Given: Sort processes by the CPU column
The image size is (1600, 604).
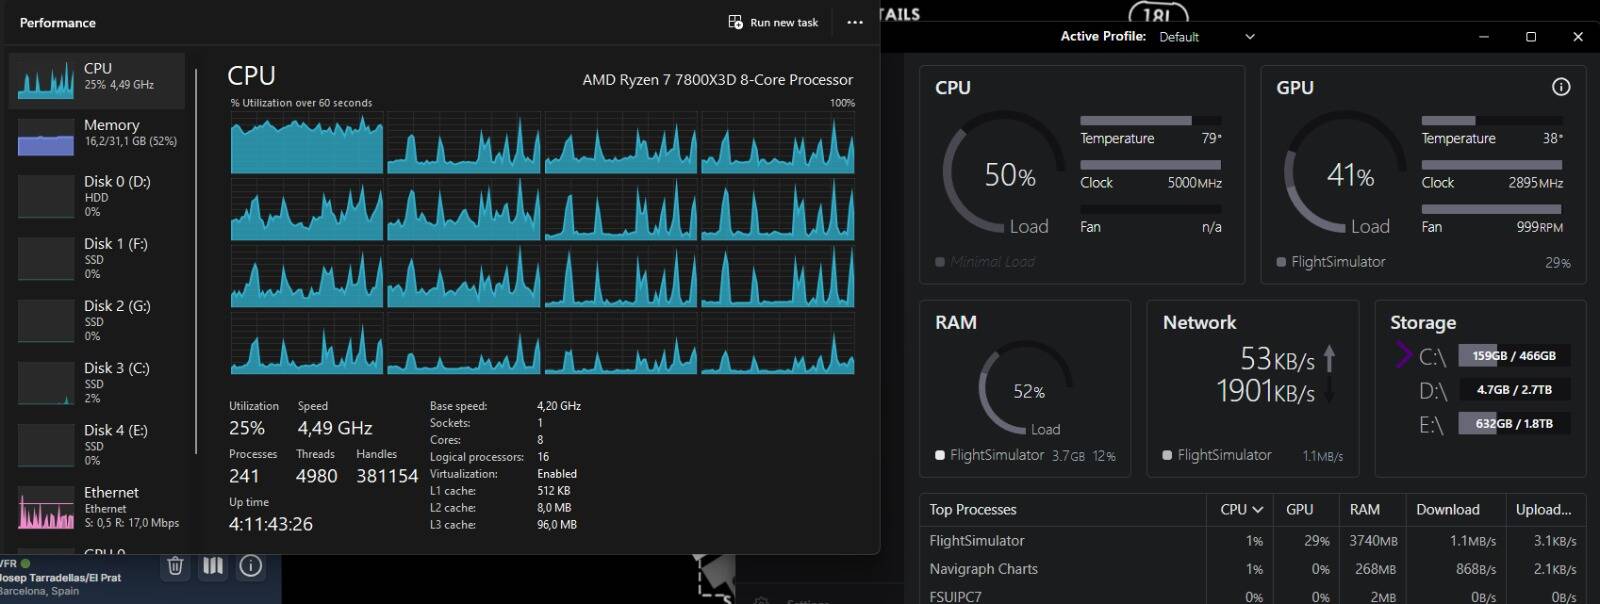Looking at the screenshot, I should click(1241, 509).
